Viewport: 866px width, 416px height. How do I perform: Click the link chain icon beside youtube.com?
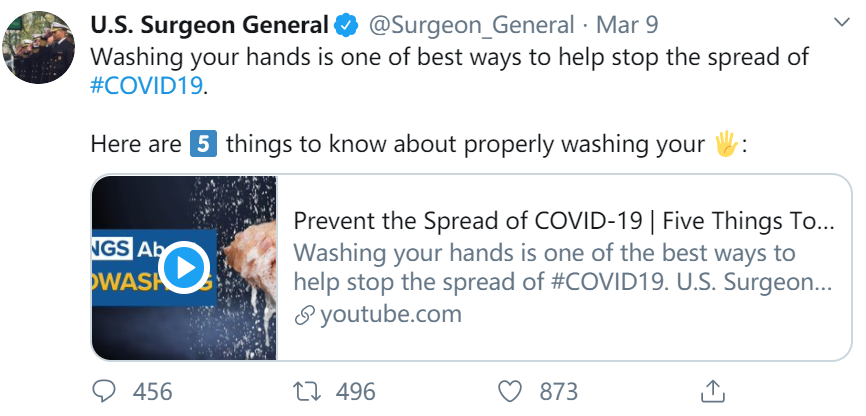[304, 315]
